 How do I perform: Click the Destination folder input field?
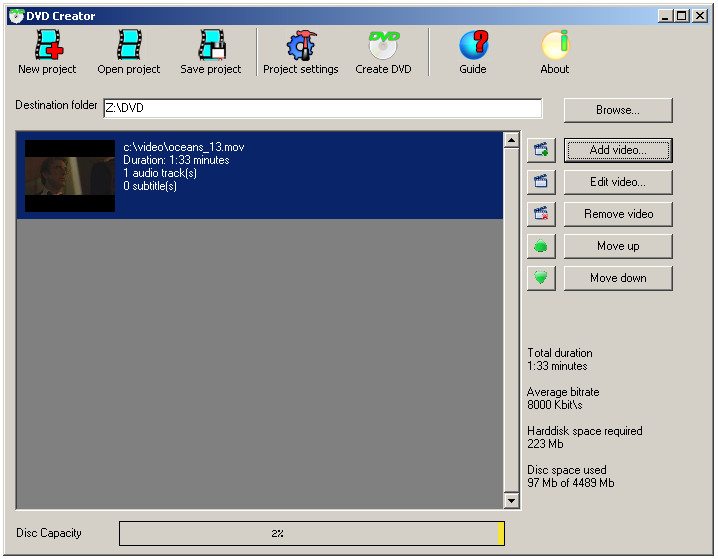323,108
